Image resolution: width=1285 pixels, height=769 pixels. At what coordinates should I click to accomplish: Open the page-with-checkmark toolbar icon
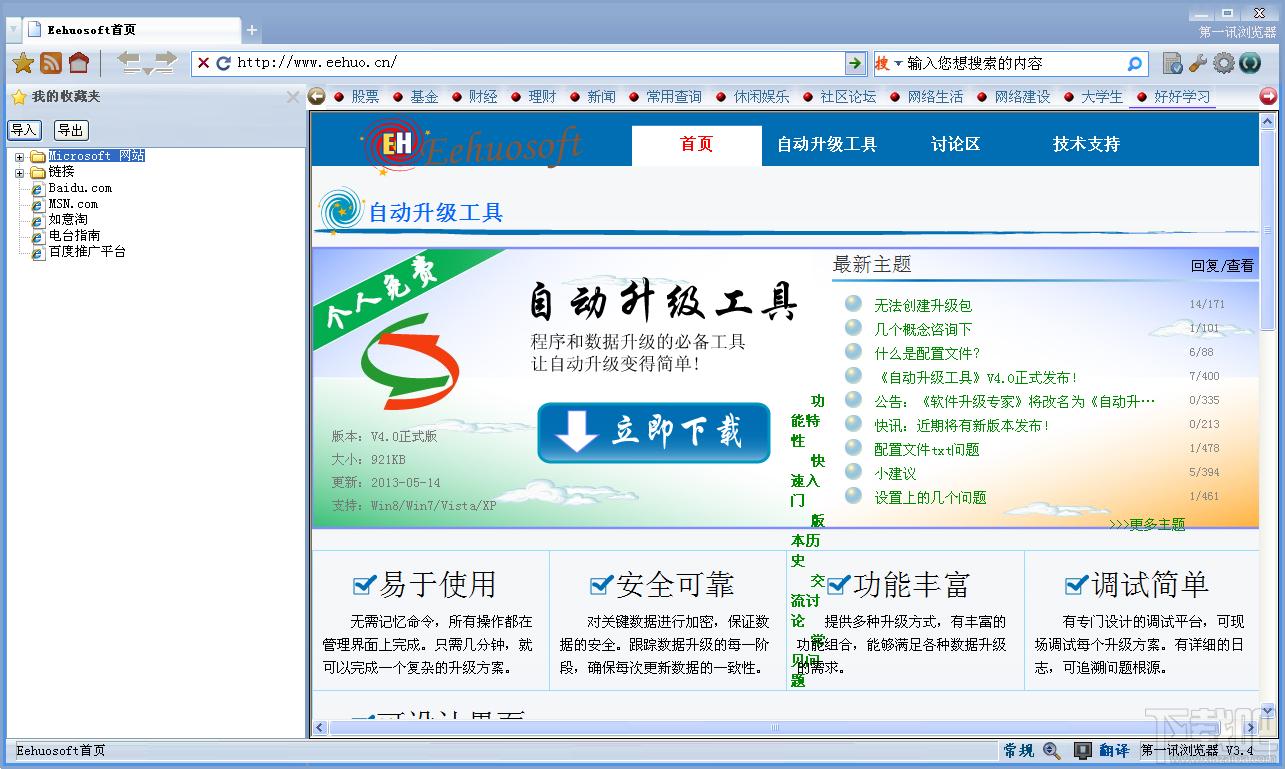point(1173,63)
